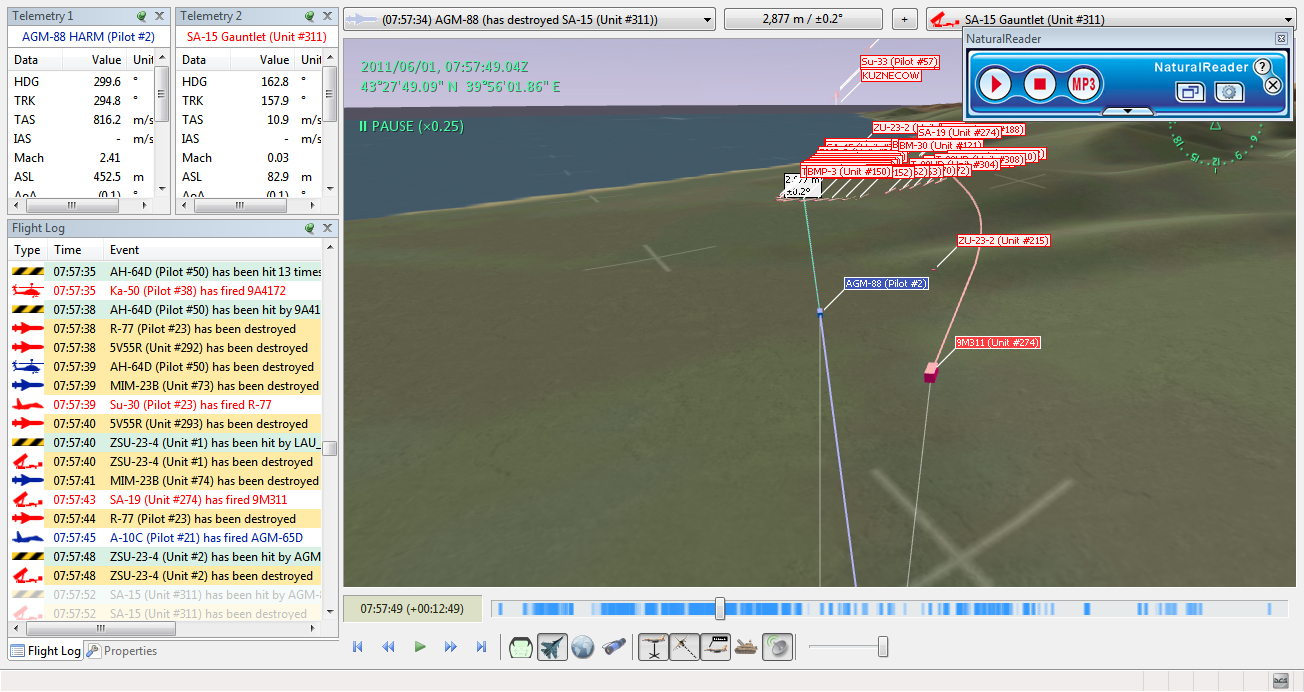The image size is (1304, 692).
Task: Close the Telemetry 2 panel
Action: tap(328, 17)
